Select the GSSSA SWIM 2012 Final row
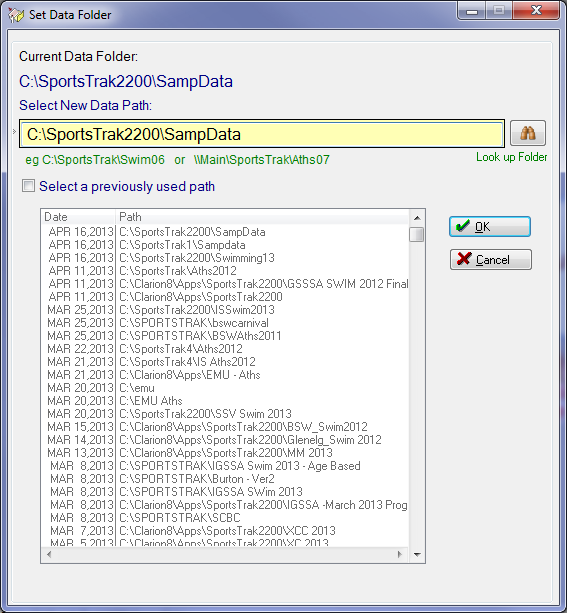The height and width of the screenshot is (613, 567). 225,283
